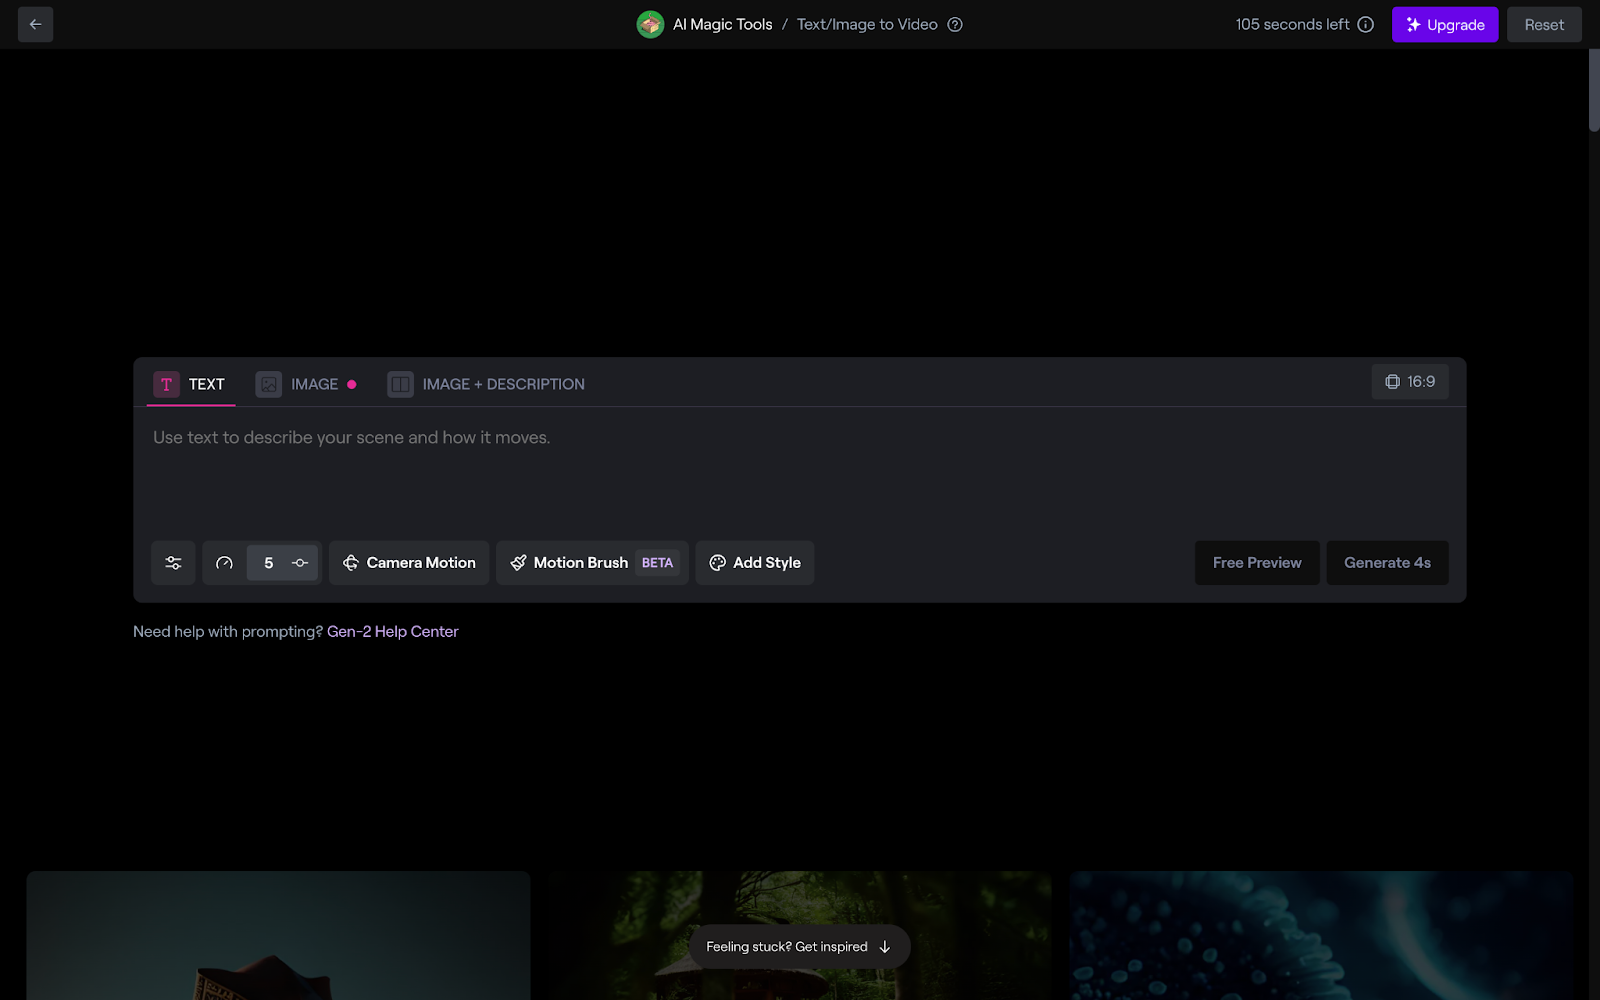Click AI Magic Tools breadcrumb
1600x1000 pixels.
pyautogui.click(x=722, y=24)
